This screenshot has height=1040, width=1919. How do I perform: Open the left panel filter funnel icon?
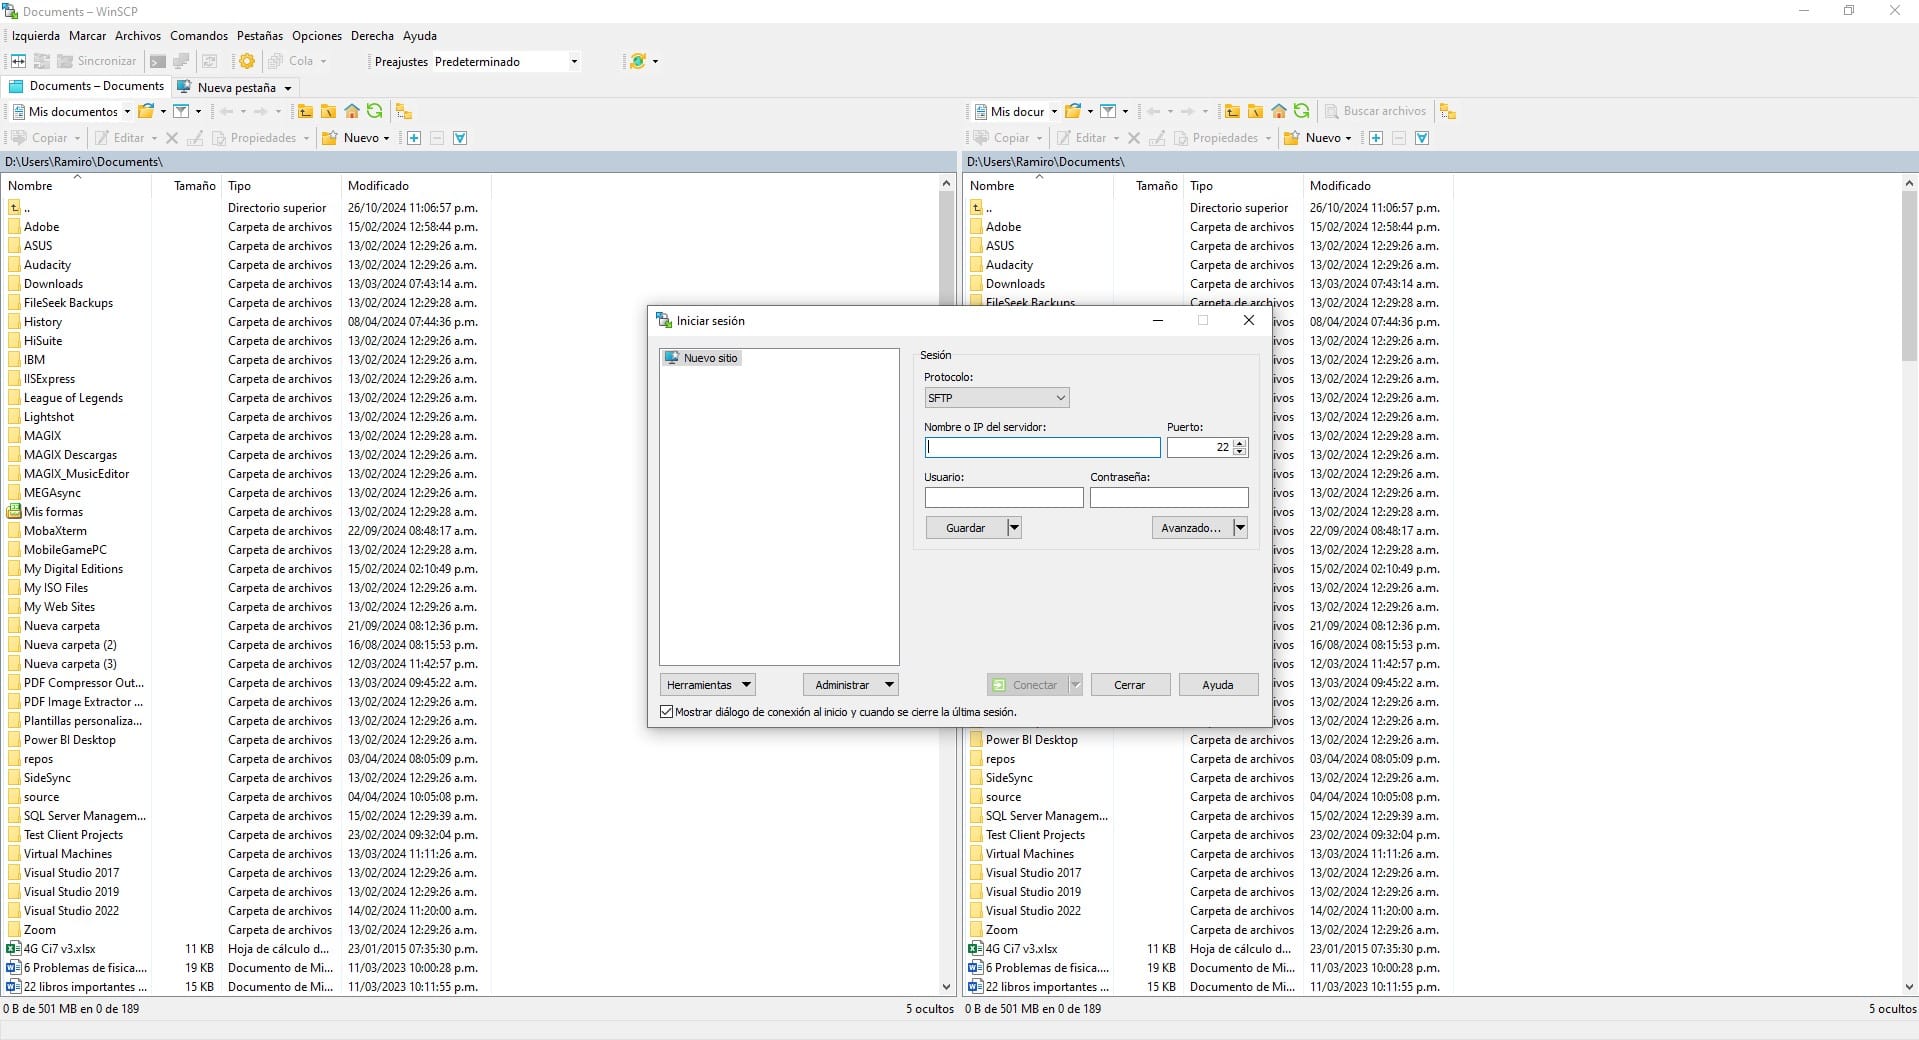[x=181, y=111]
